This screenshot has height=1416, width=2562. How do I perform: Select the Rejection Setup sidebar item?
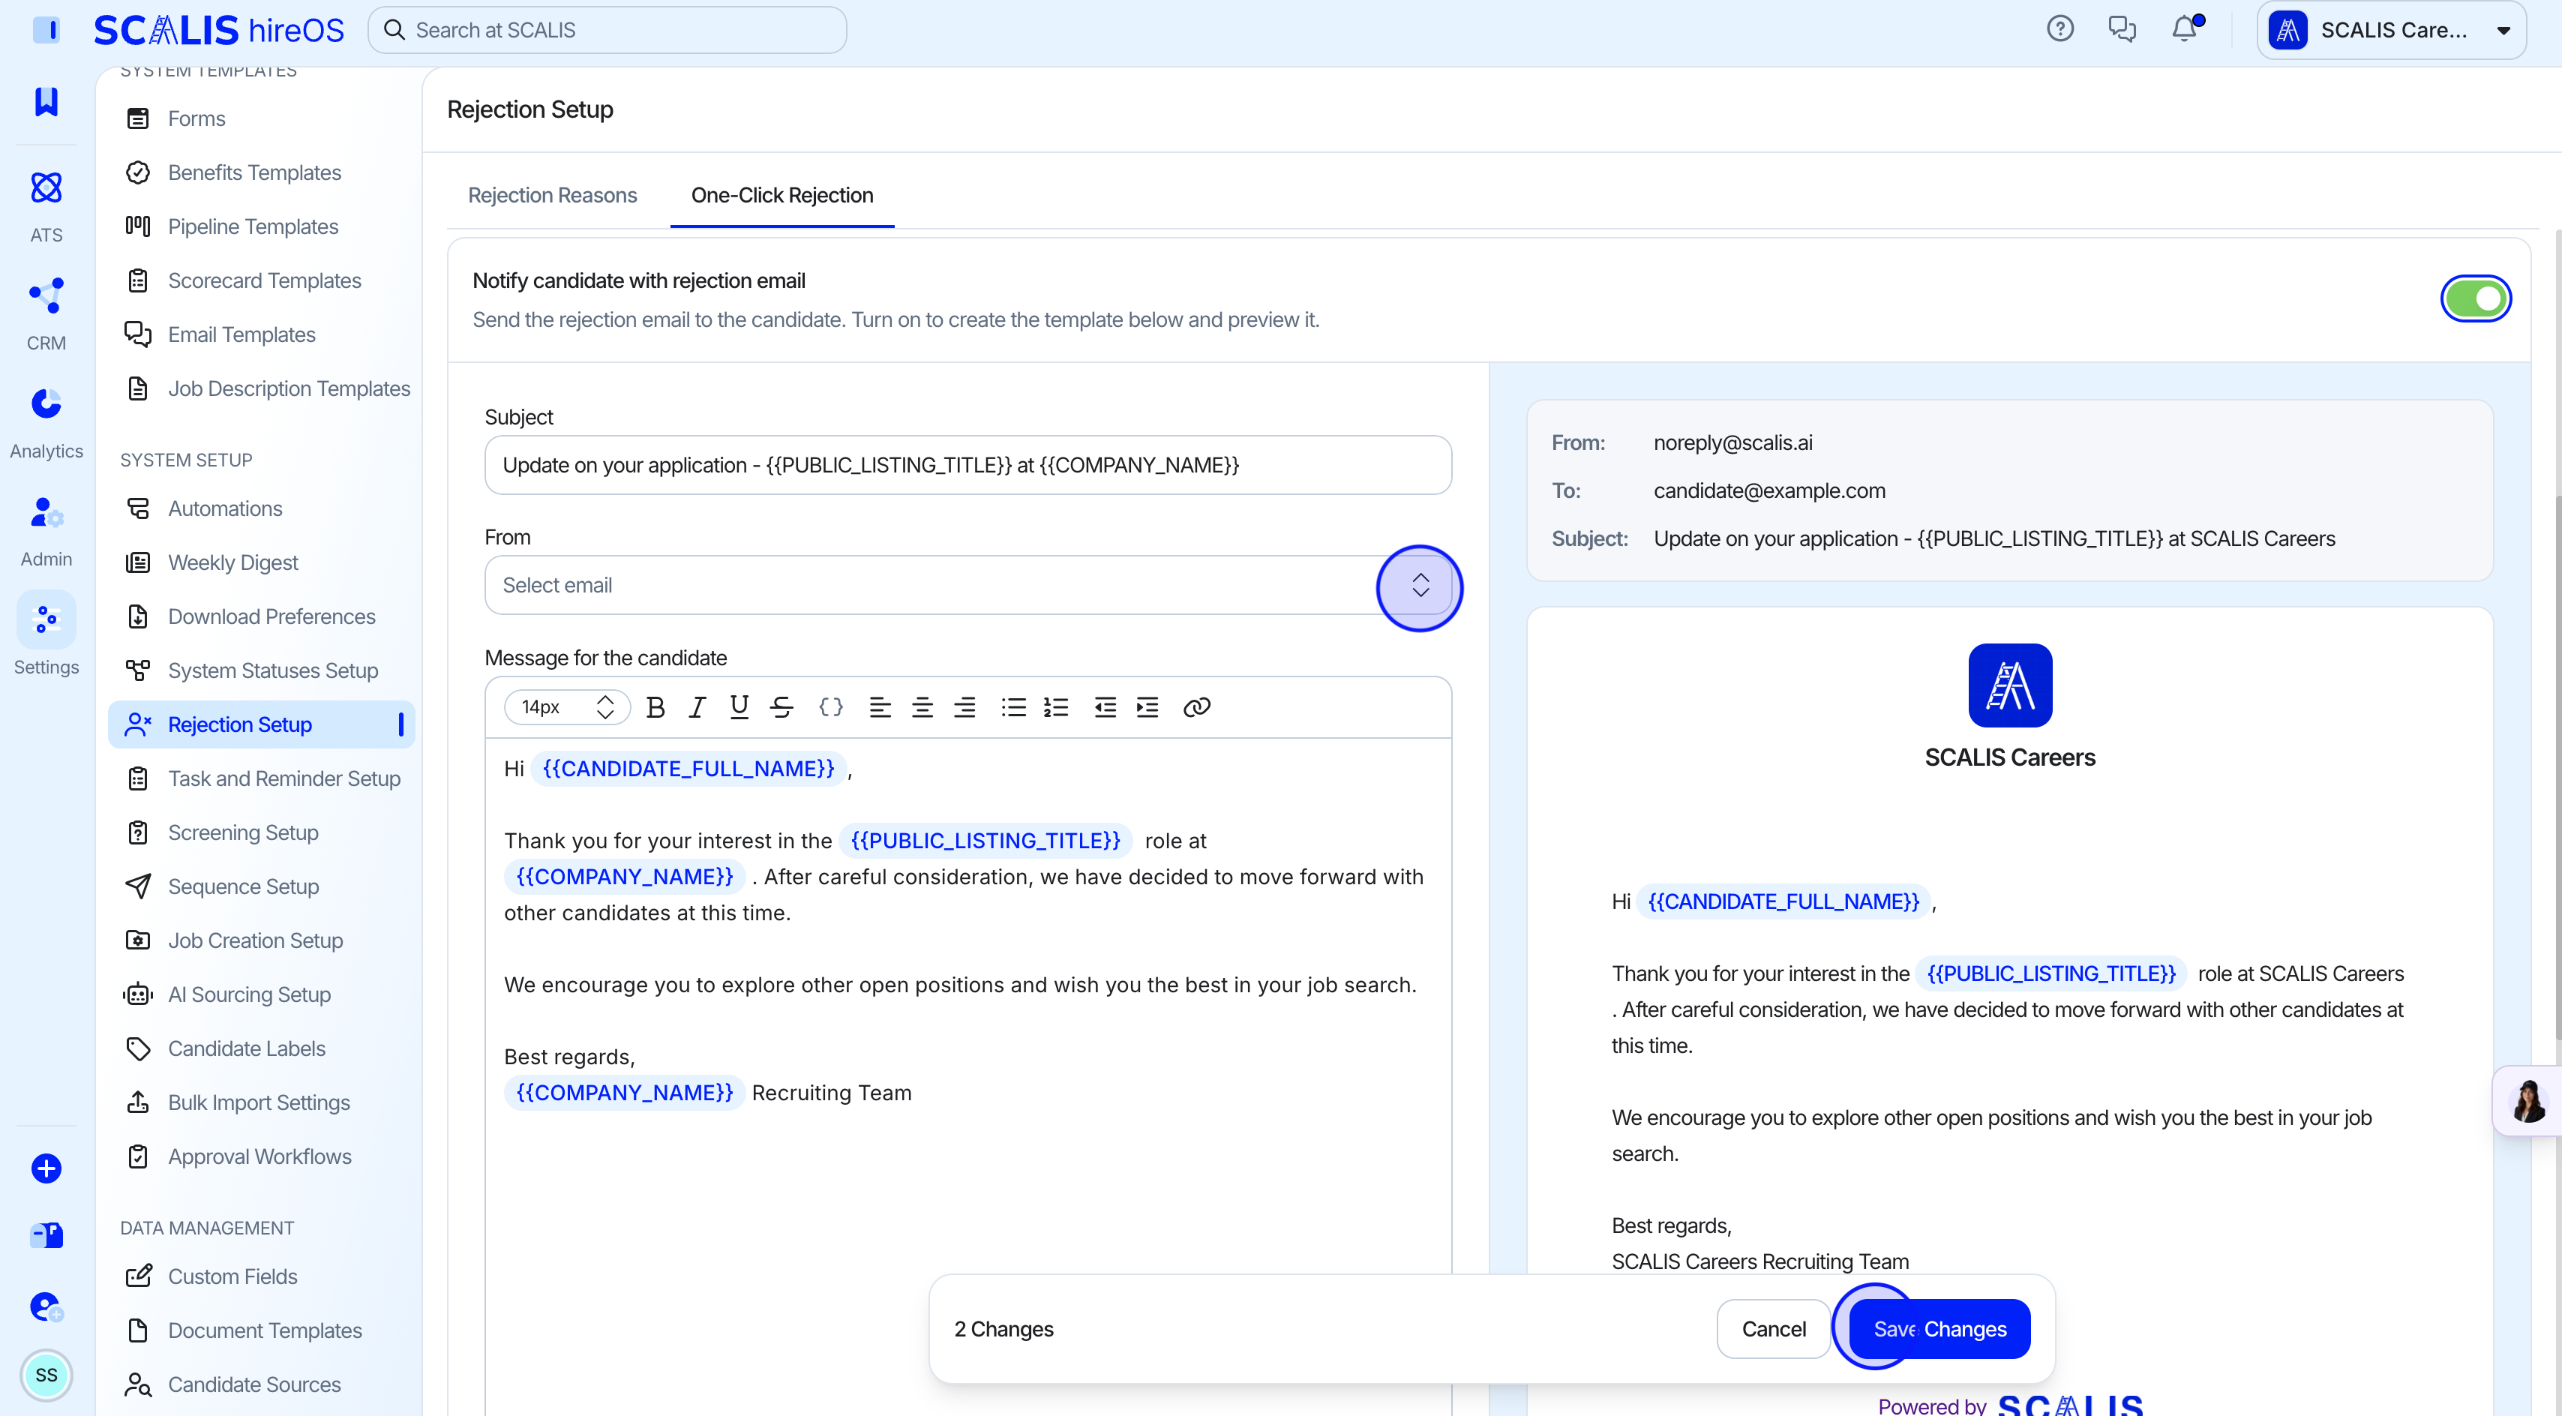click(261, 724)
